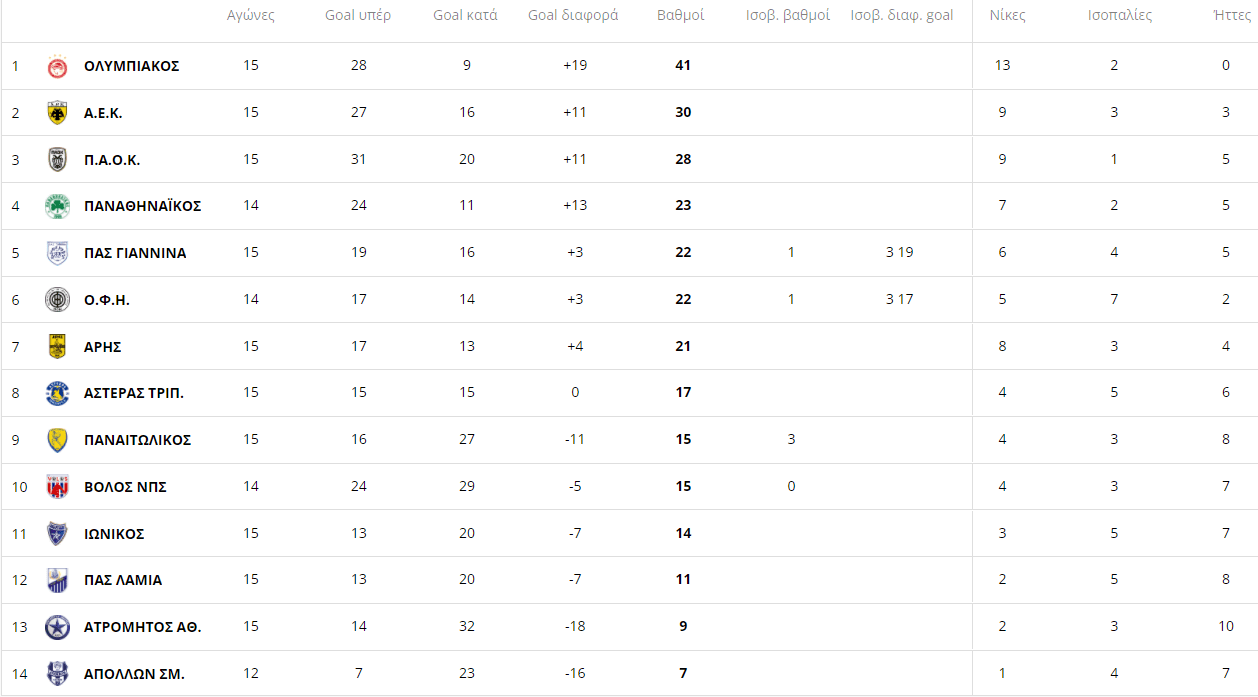
Task: Click the ΑΣΤΕΡΑΣ ΤΡΙΠ. blue badge
Action: point(57,393)
